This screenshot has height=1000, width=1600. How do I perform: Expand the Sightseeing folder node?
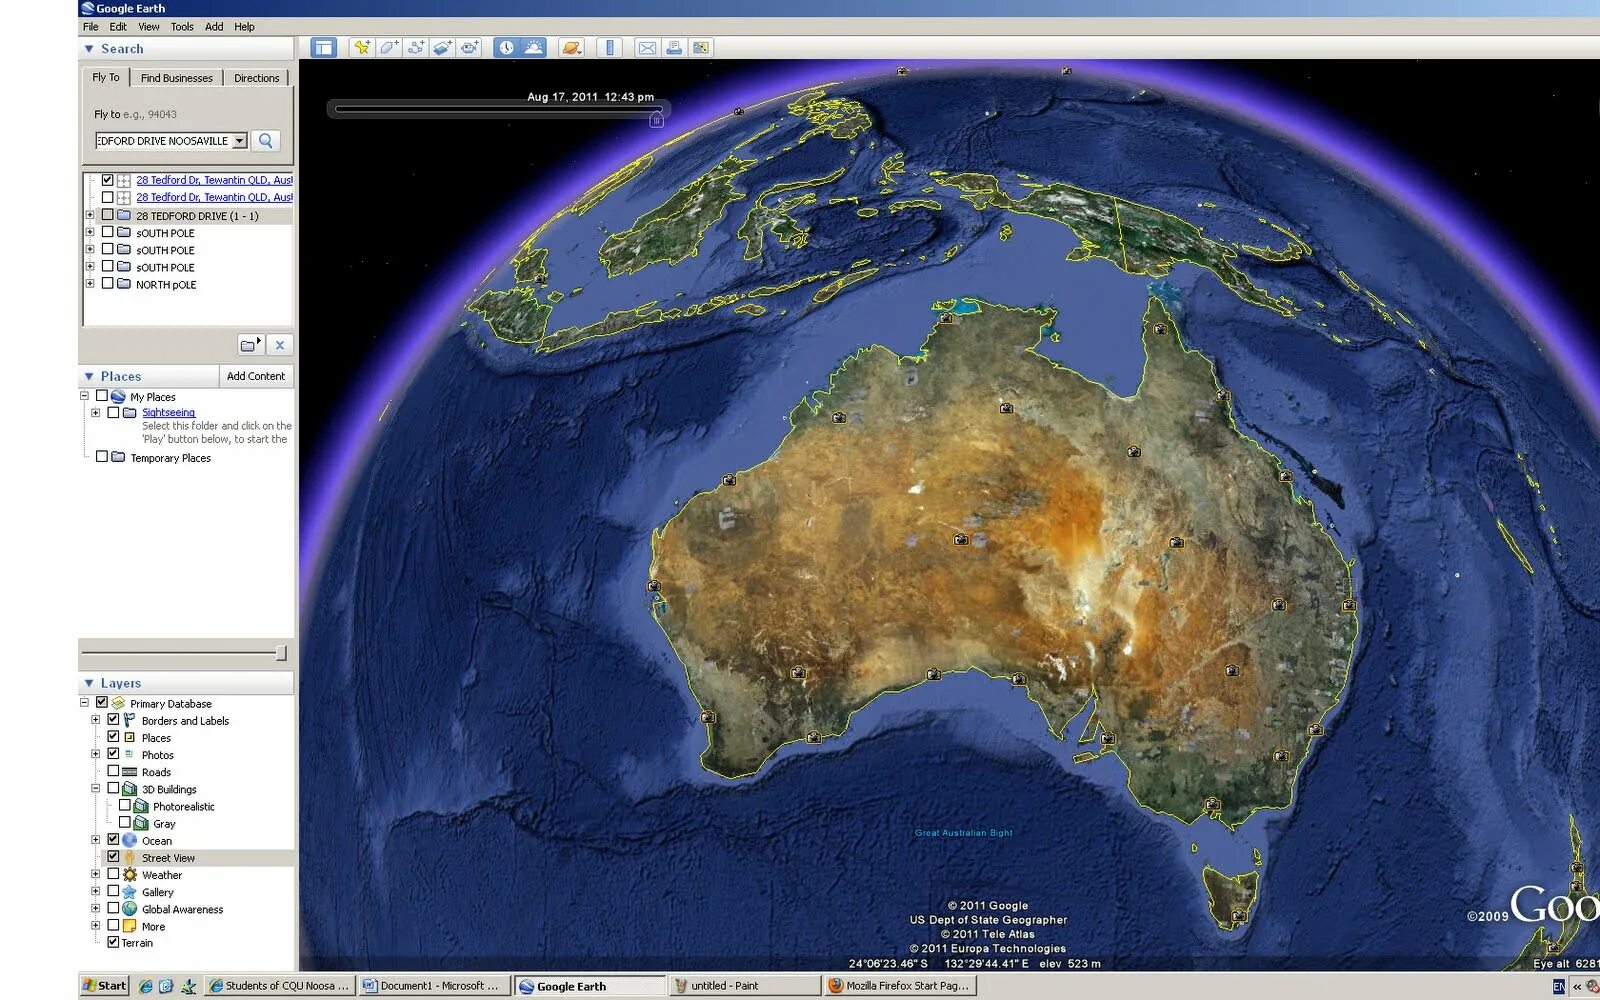tap(96, 413)
